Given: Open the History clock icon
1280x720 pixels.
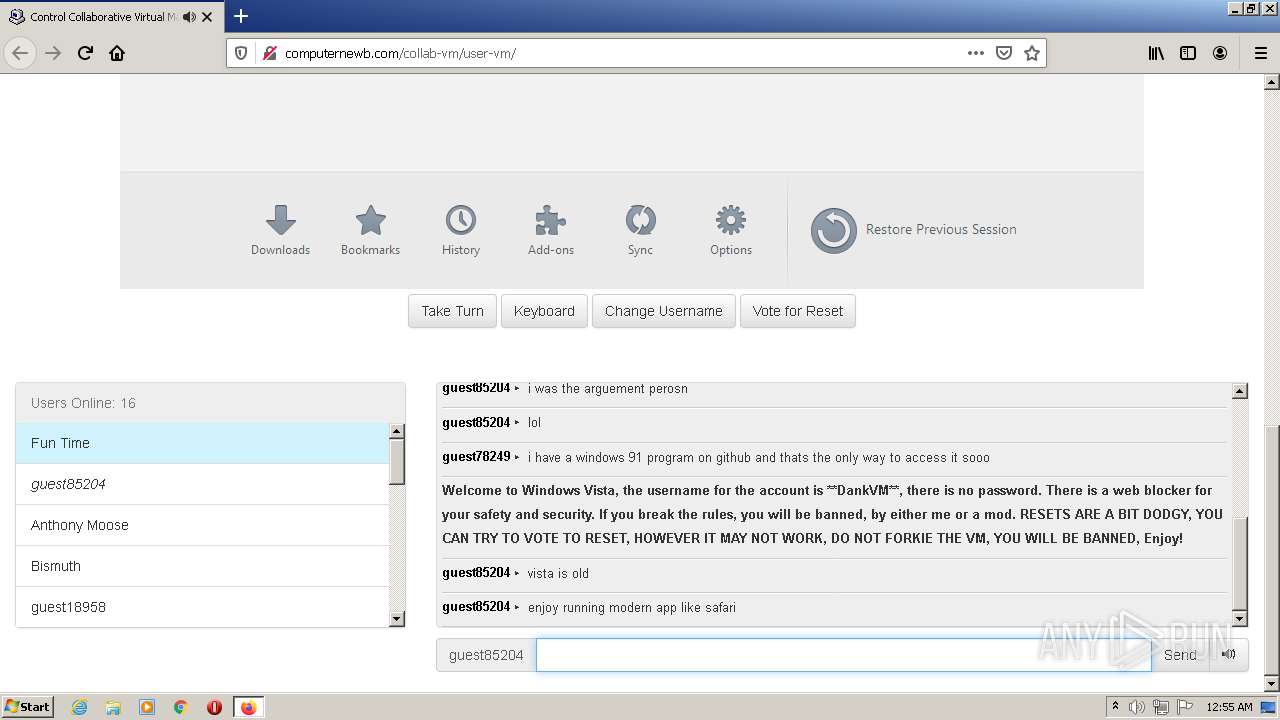Looking at the screenshot, I should pyautogui.click(x=461, y=230).
